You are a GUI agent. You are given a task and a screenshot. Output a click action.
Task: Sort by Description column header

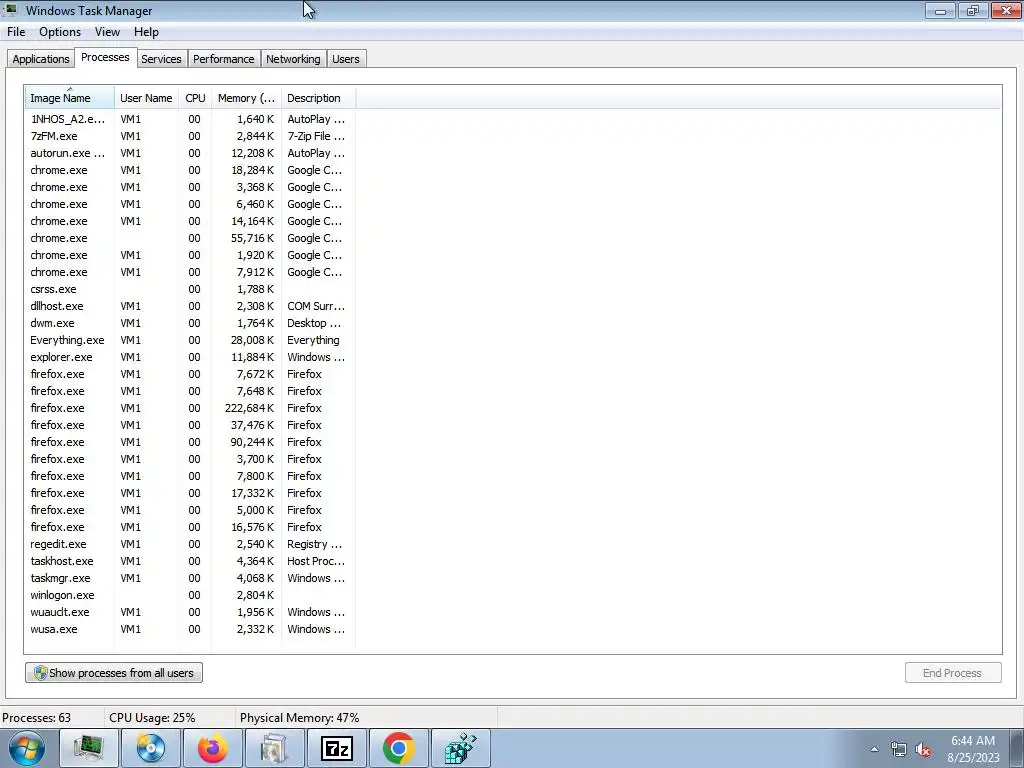(x=318, y=98)
